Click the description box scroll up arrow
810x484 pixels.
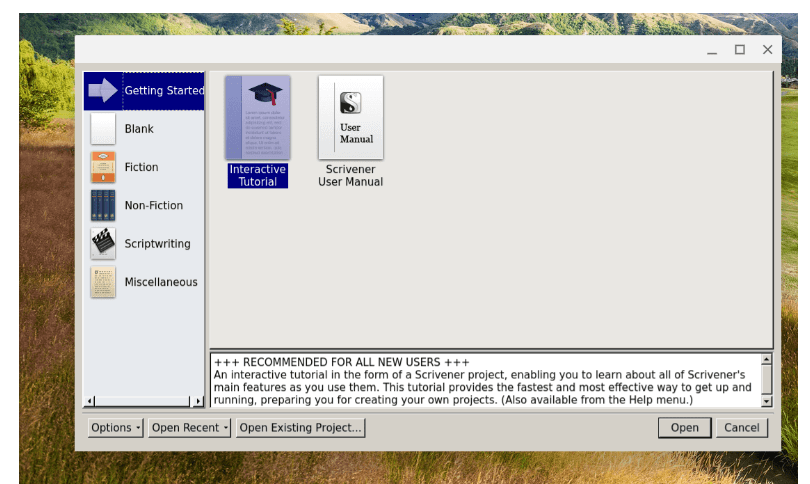(x=767, y=359)
